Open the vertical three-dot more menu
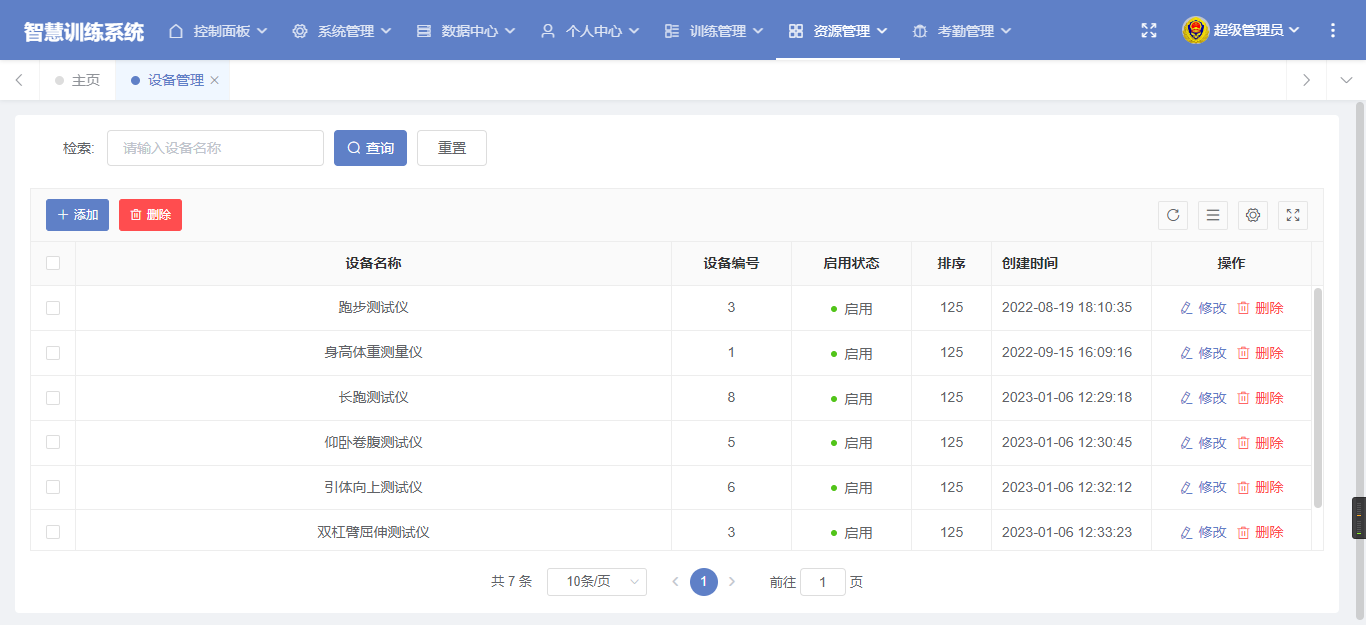1366x625 pixels. [x=1332, y=31]
